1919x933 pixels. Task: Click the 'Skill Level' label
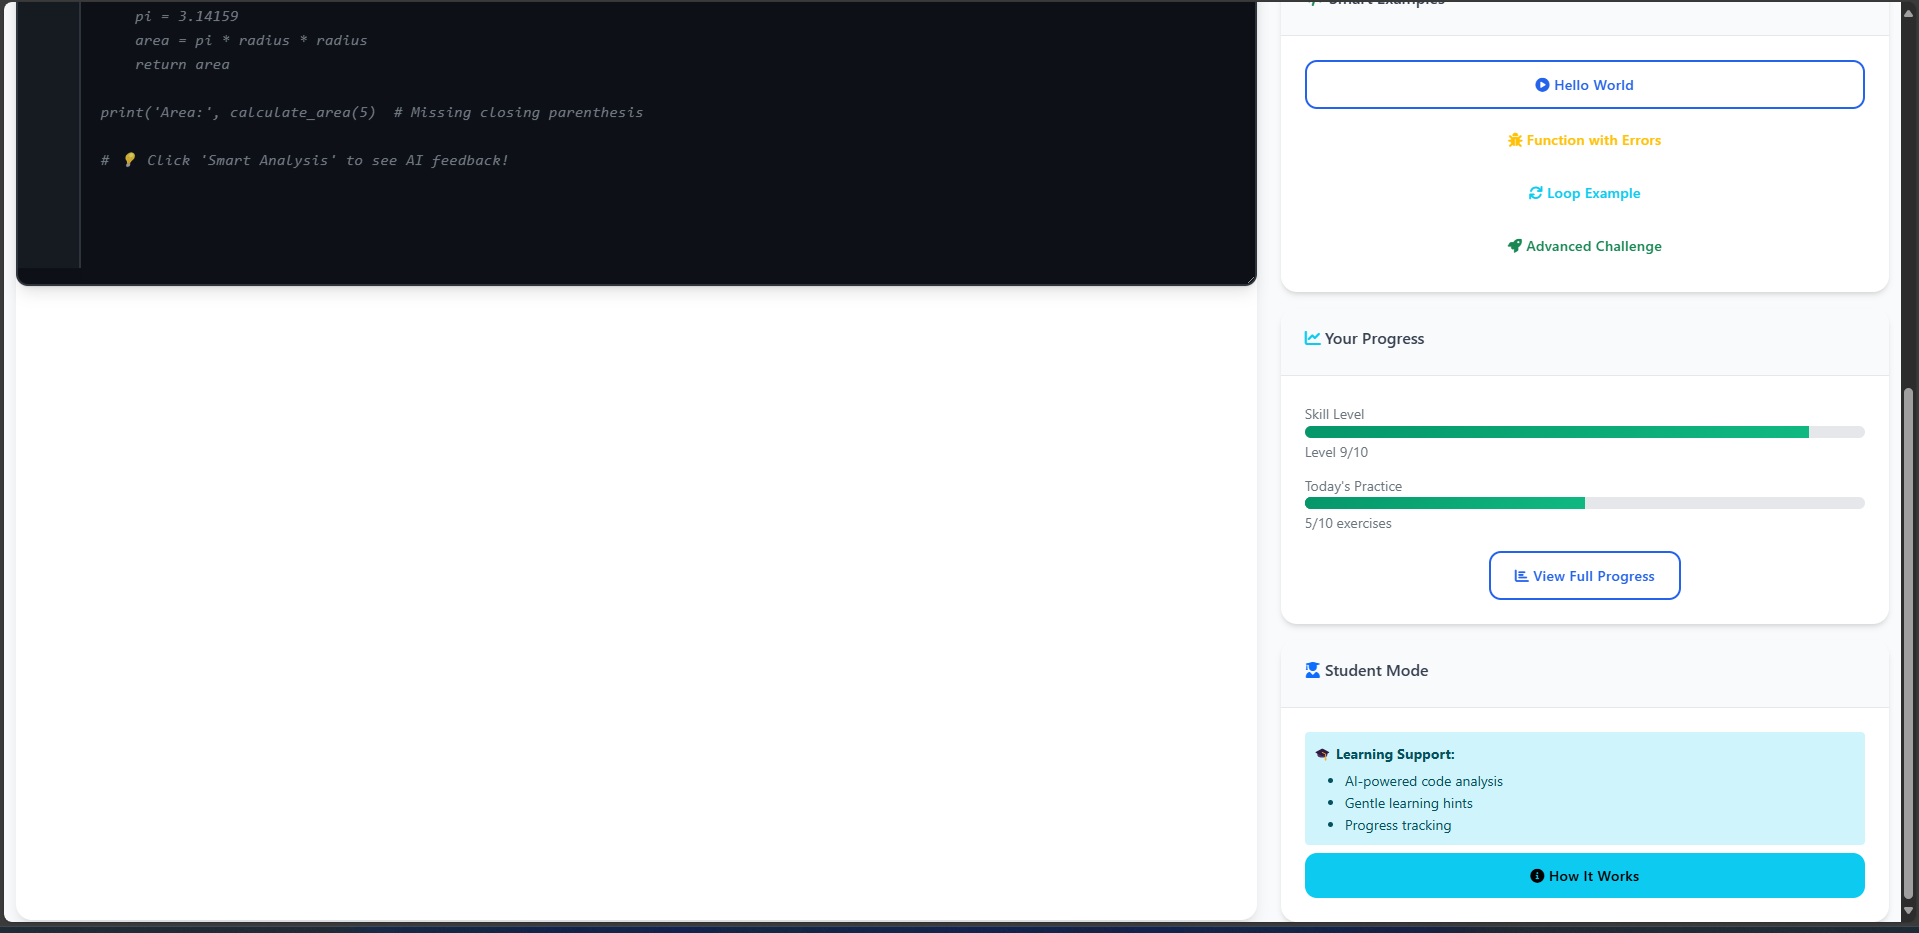1334,414
